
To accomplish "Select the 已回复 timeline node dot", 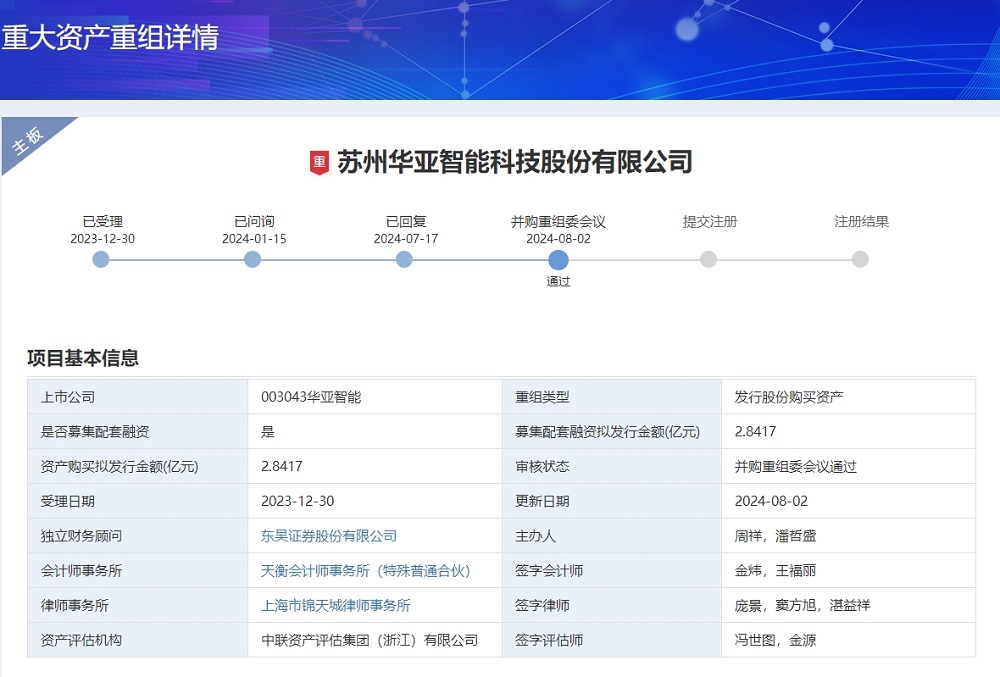I will click(404, 259).
